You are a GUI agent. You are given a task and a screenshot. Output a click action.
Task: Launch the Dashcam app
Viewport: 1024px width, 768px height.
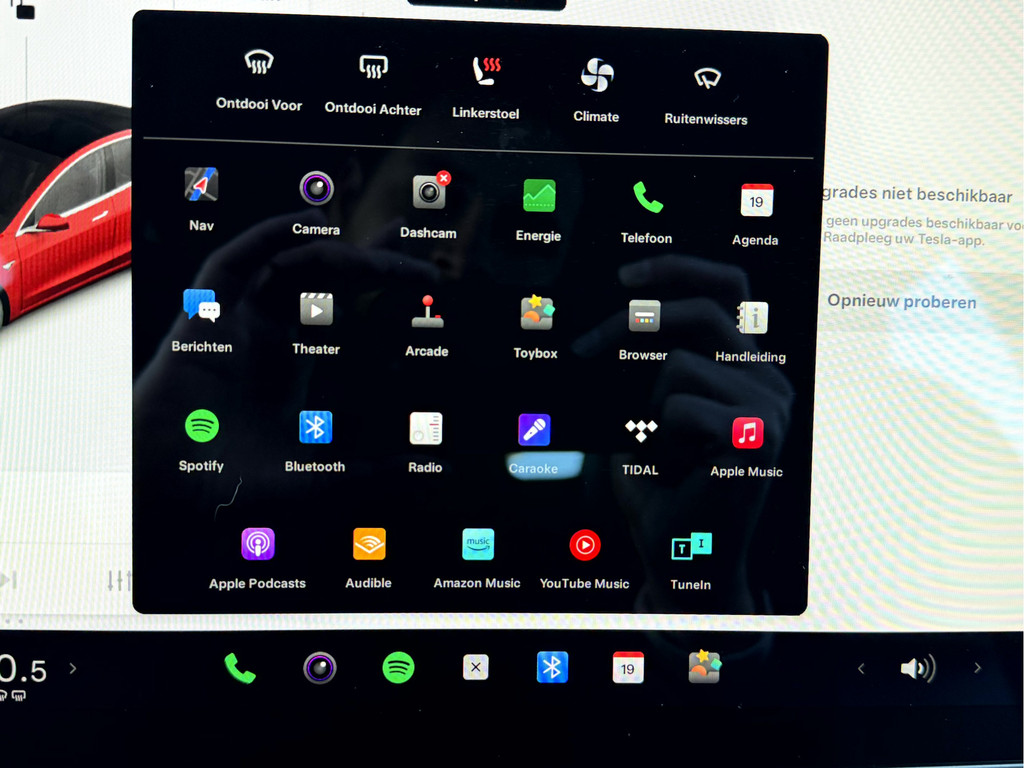click(430, 191)
